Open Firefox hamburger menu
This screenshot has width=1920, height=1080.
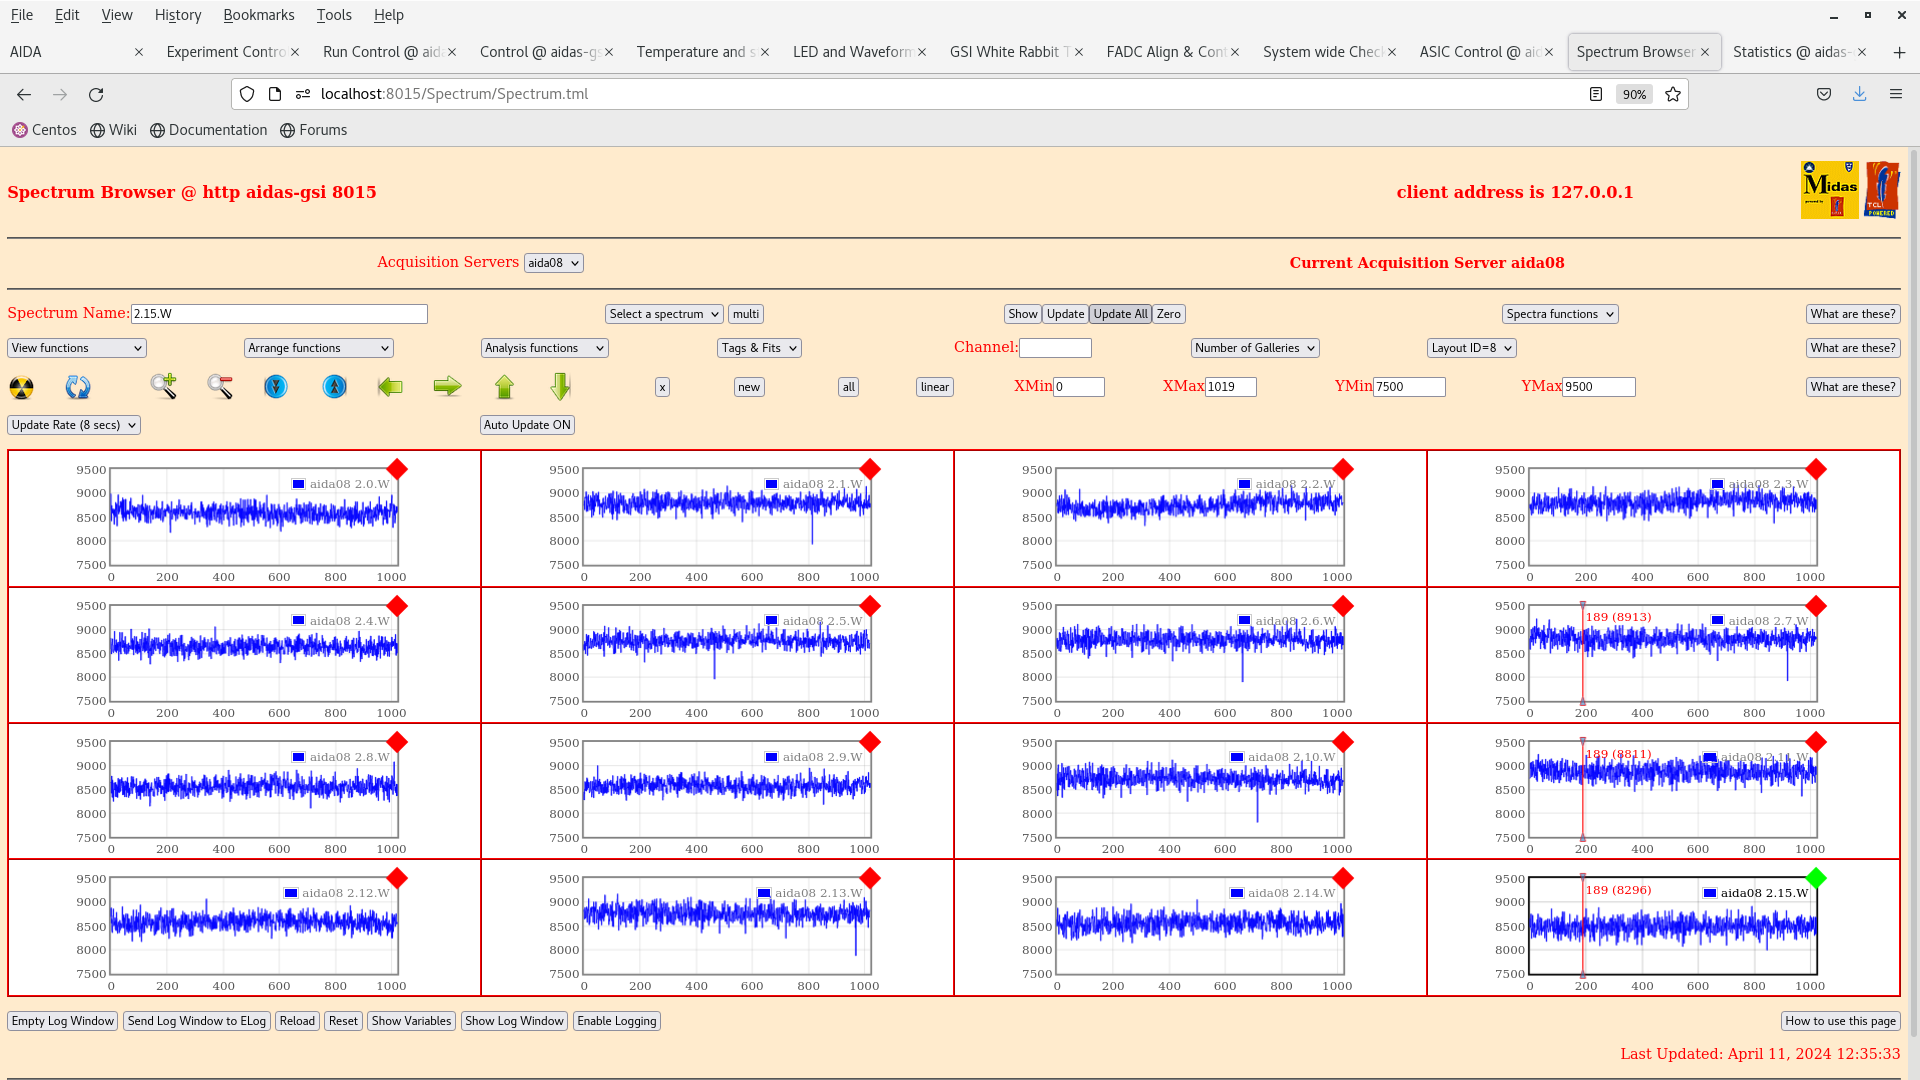1895,94
